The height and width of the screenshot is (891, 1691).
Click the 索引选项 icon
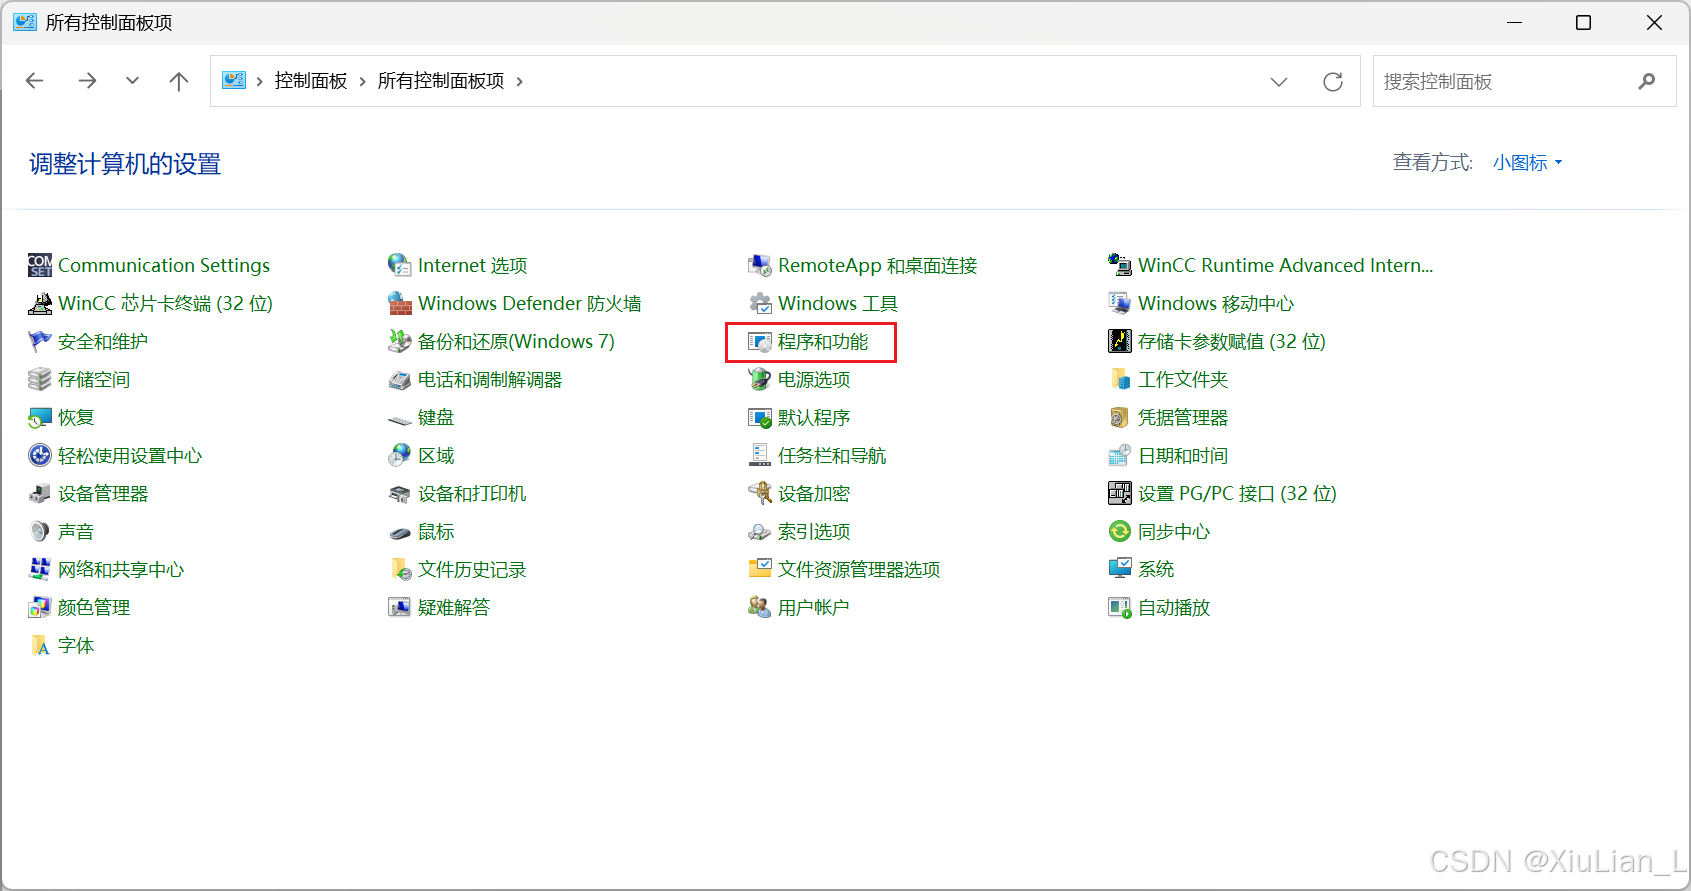pos(760,531)
